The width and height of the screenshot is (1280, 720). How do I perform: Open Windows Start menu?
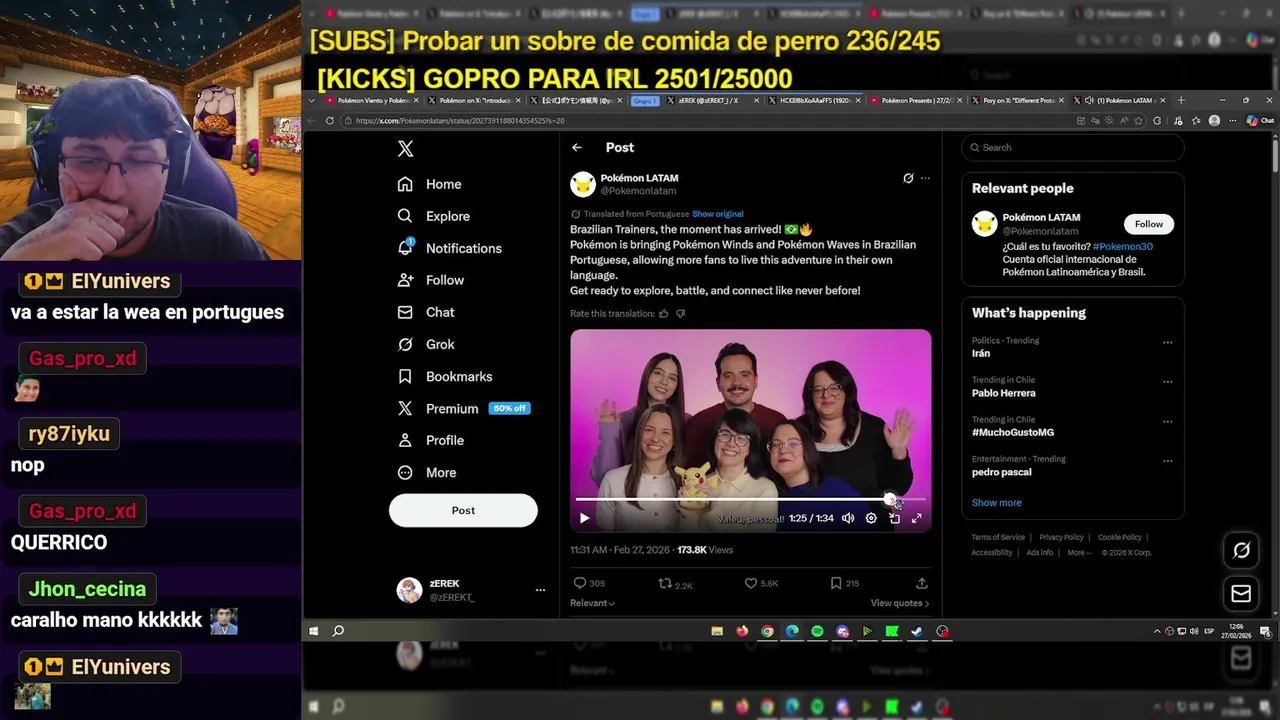pos(314,631)
